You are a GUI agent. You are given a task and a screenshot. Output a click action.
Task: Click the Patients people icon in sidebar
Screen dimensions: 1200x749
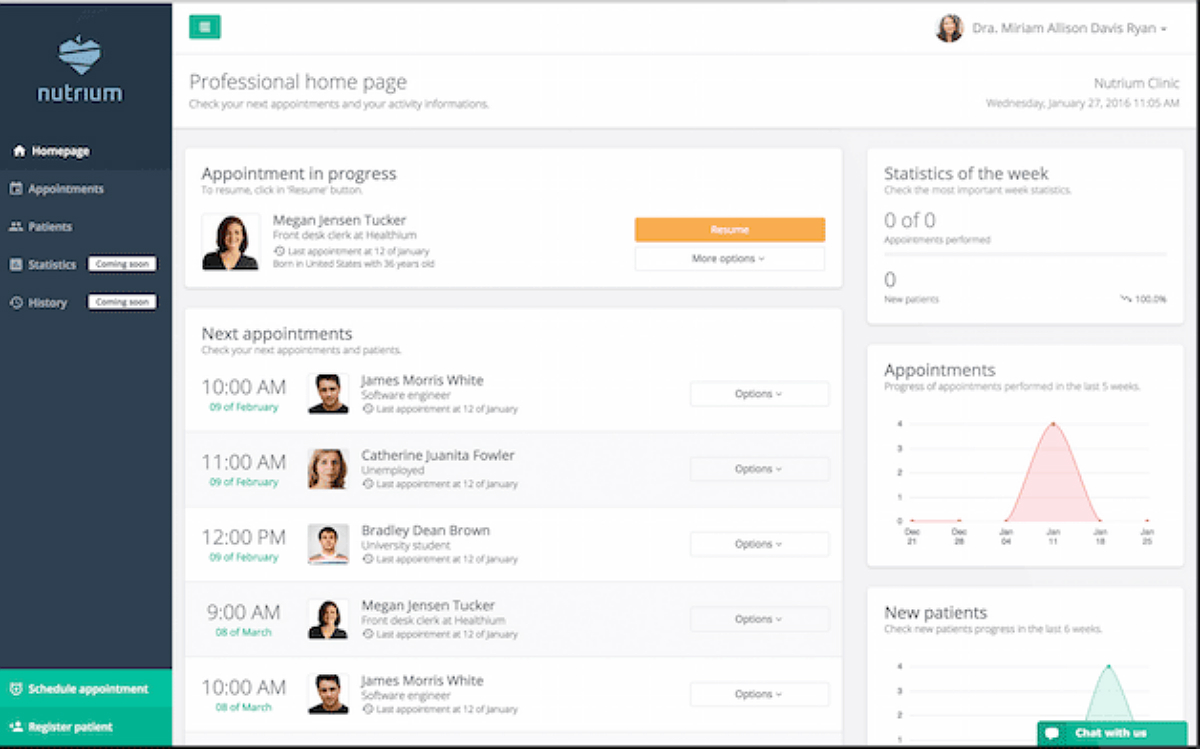(16, 227)
